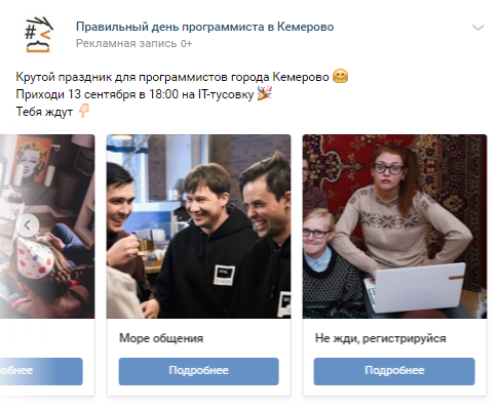Click the partially hidden Подробнее button
The height and width of the screenshot is (412, 500).
click(41, 371)
